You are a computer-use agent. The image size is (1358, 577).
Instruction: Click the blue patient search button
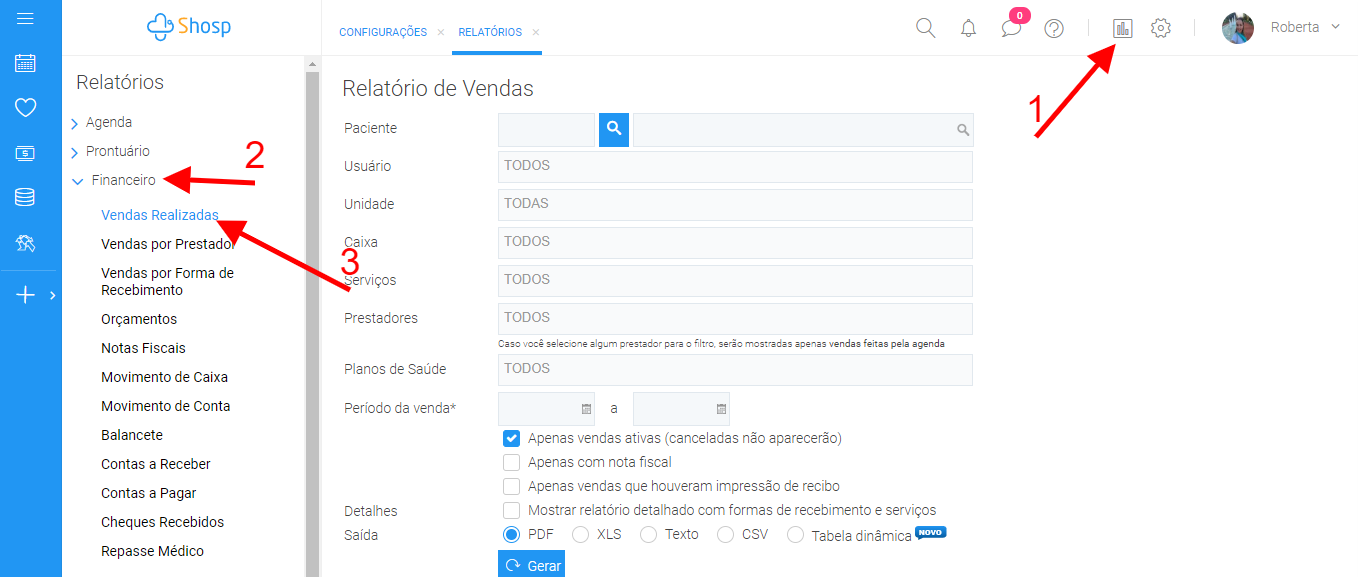point(614,130)
